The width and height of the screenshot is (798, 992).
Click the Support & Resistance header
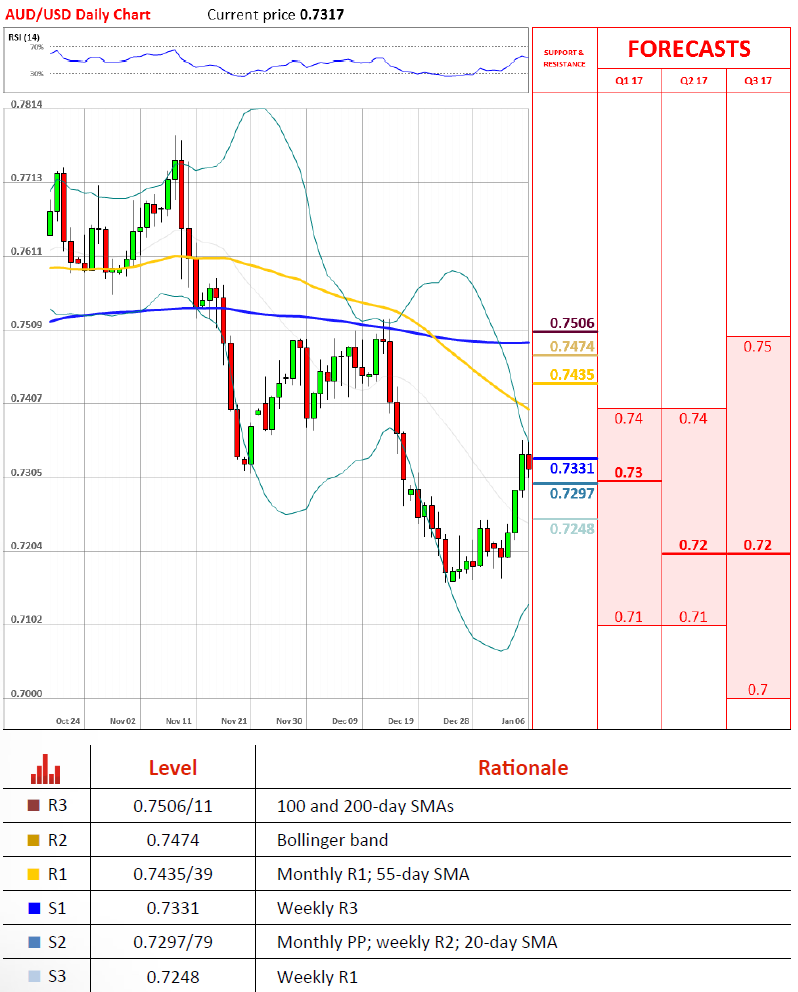tap(564, 58)
